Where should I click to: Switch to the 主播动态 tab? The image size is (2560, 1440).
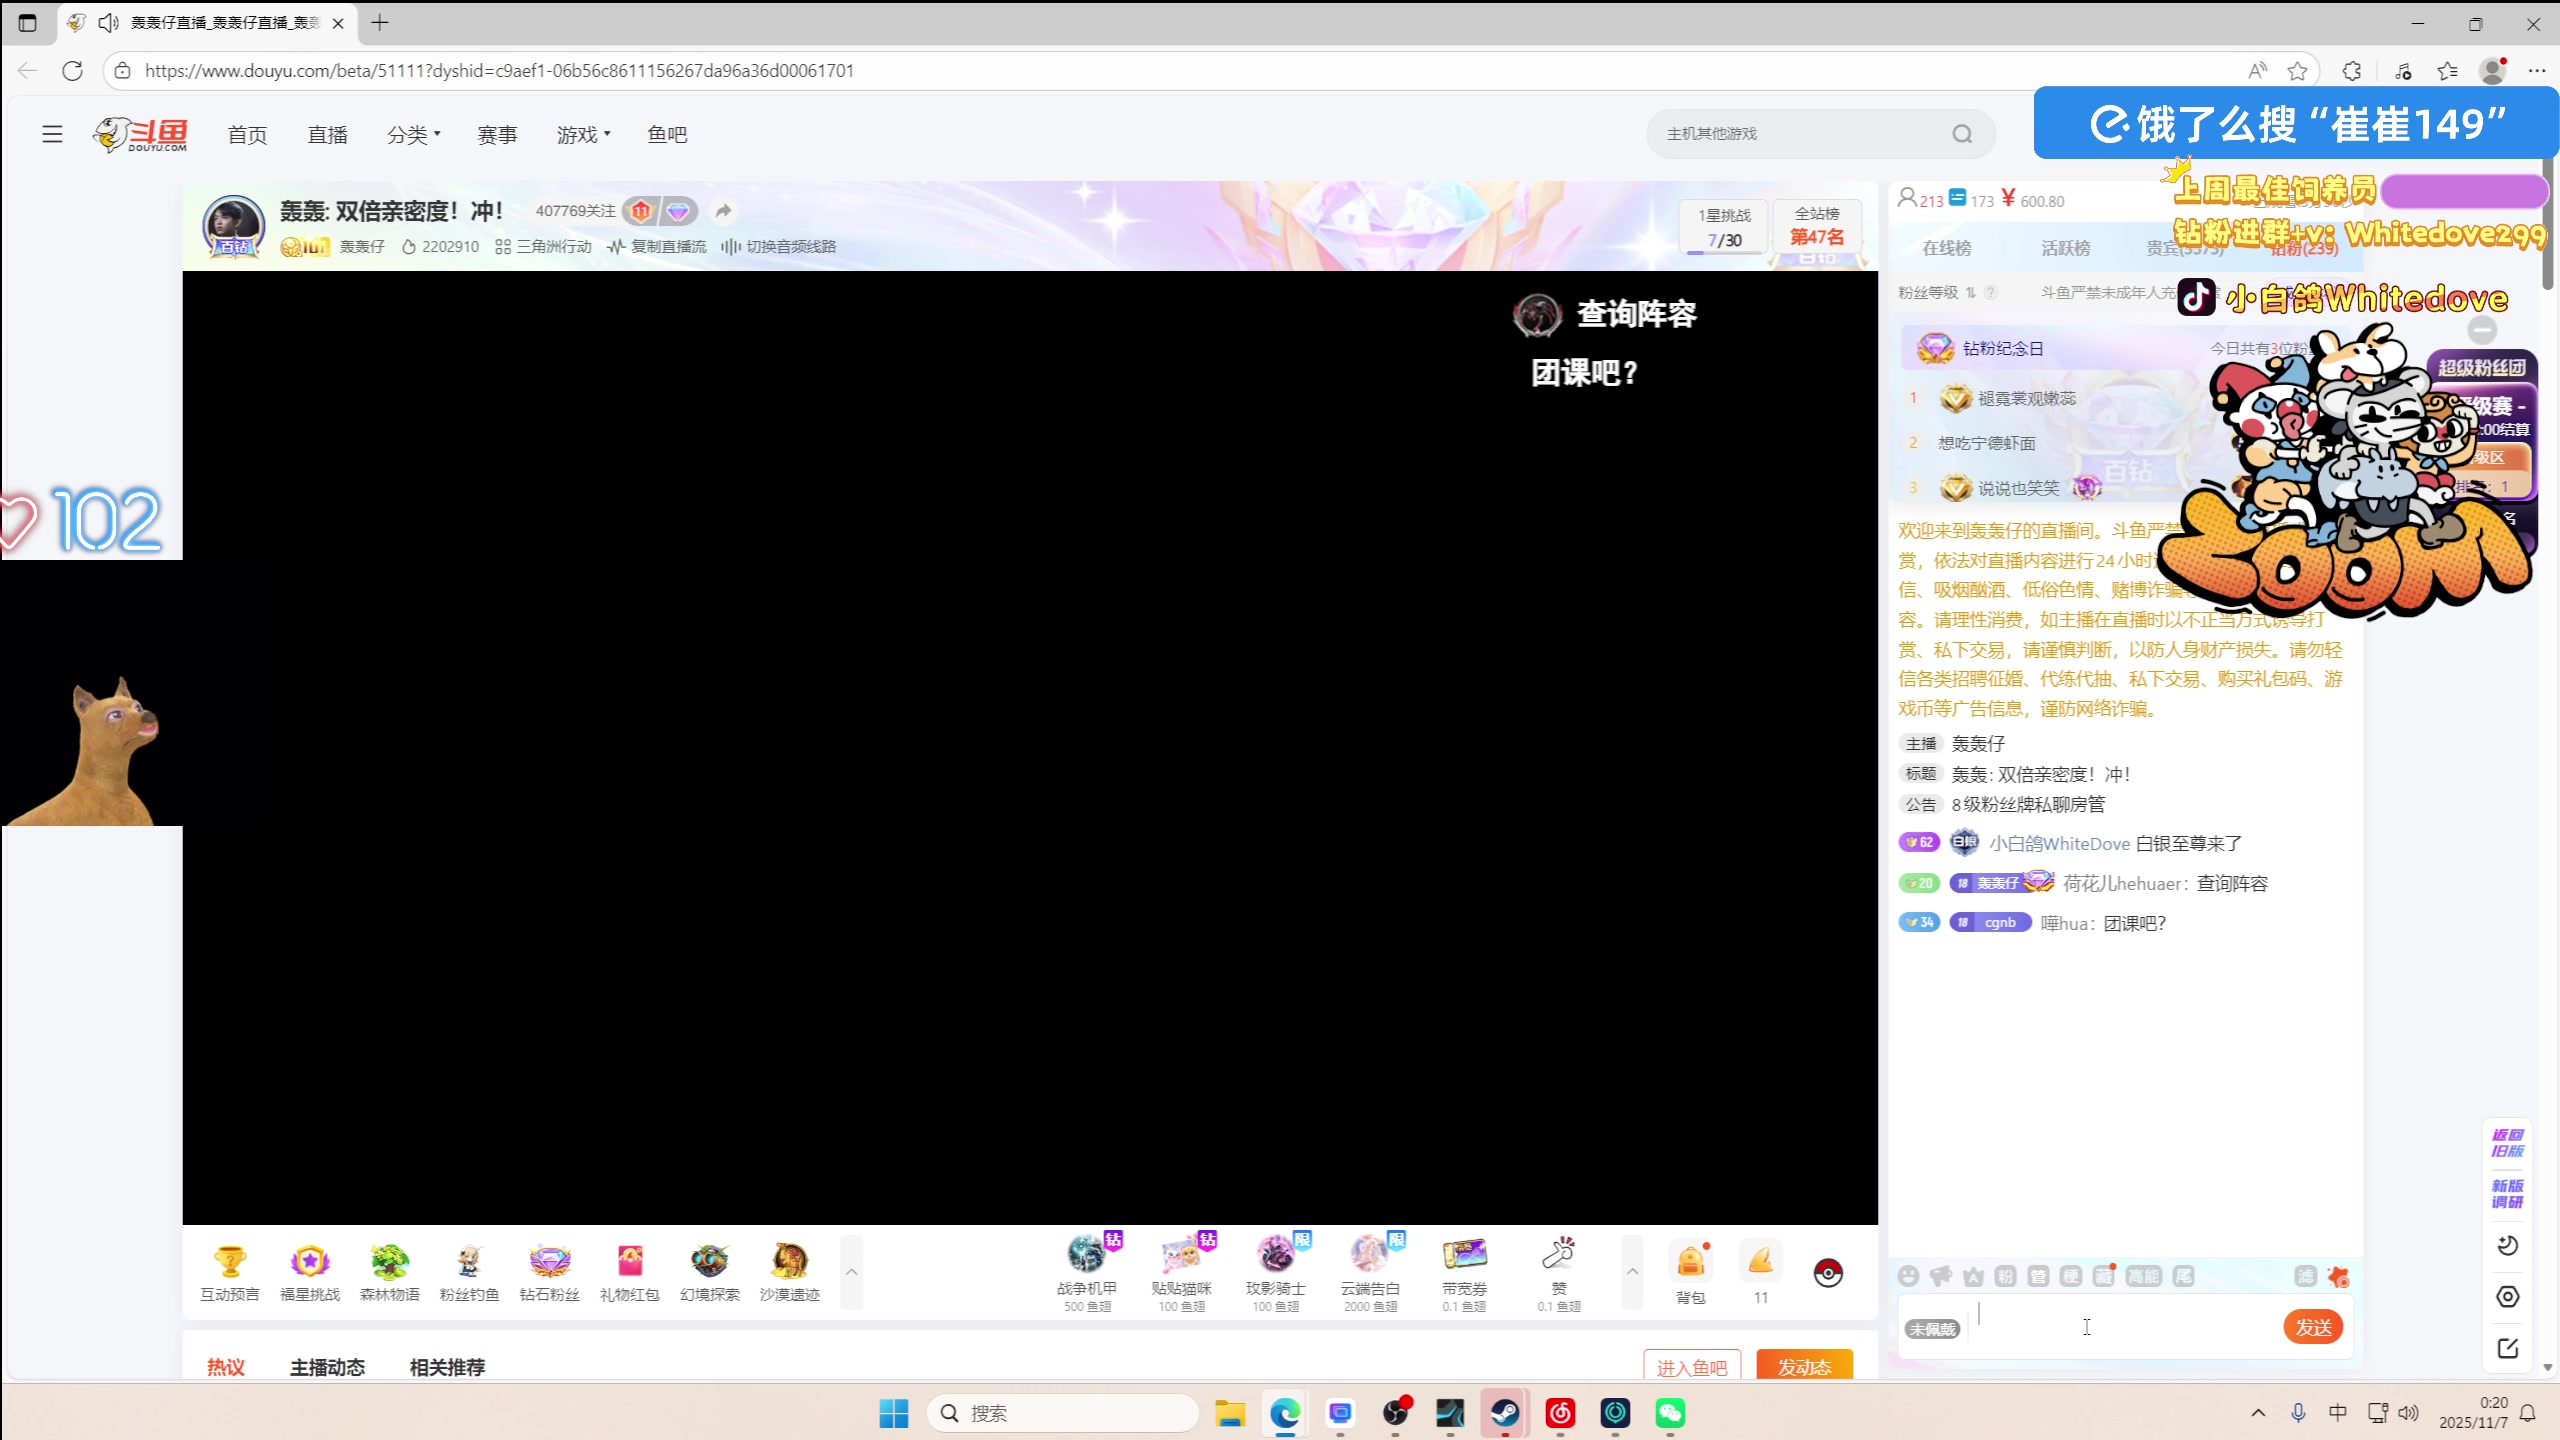click(x=327, y=1367)
